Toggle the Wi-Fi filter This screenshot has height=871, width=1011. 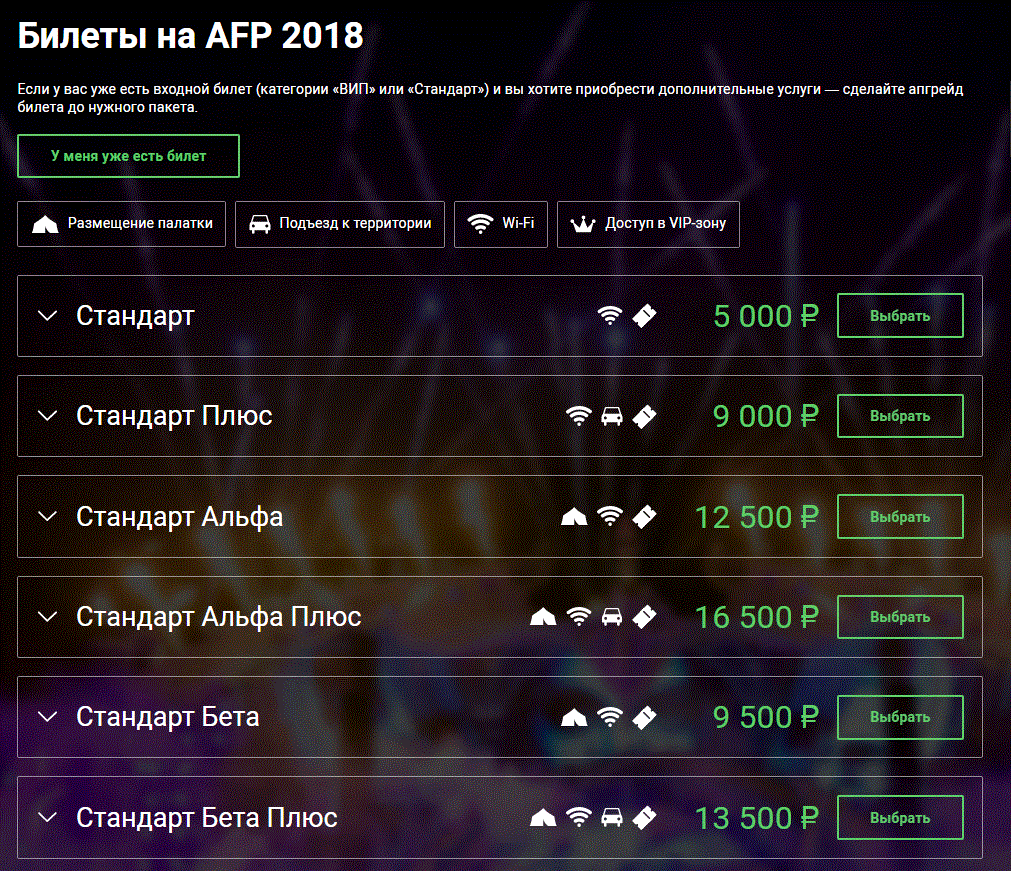pos(501,224)
